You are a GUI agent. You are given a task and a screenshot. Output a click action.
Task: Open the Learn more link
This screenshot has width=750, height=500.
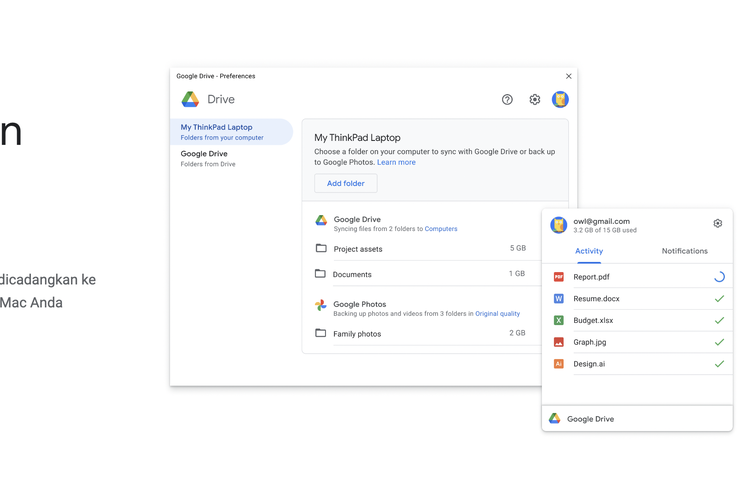click(396, 162)
